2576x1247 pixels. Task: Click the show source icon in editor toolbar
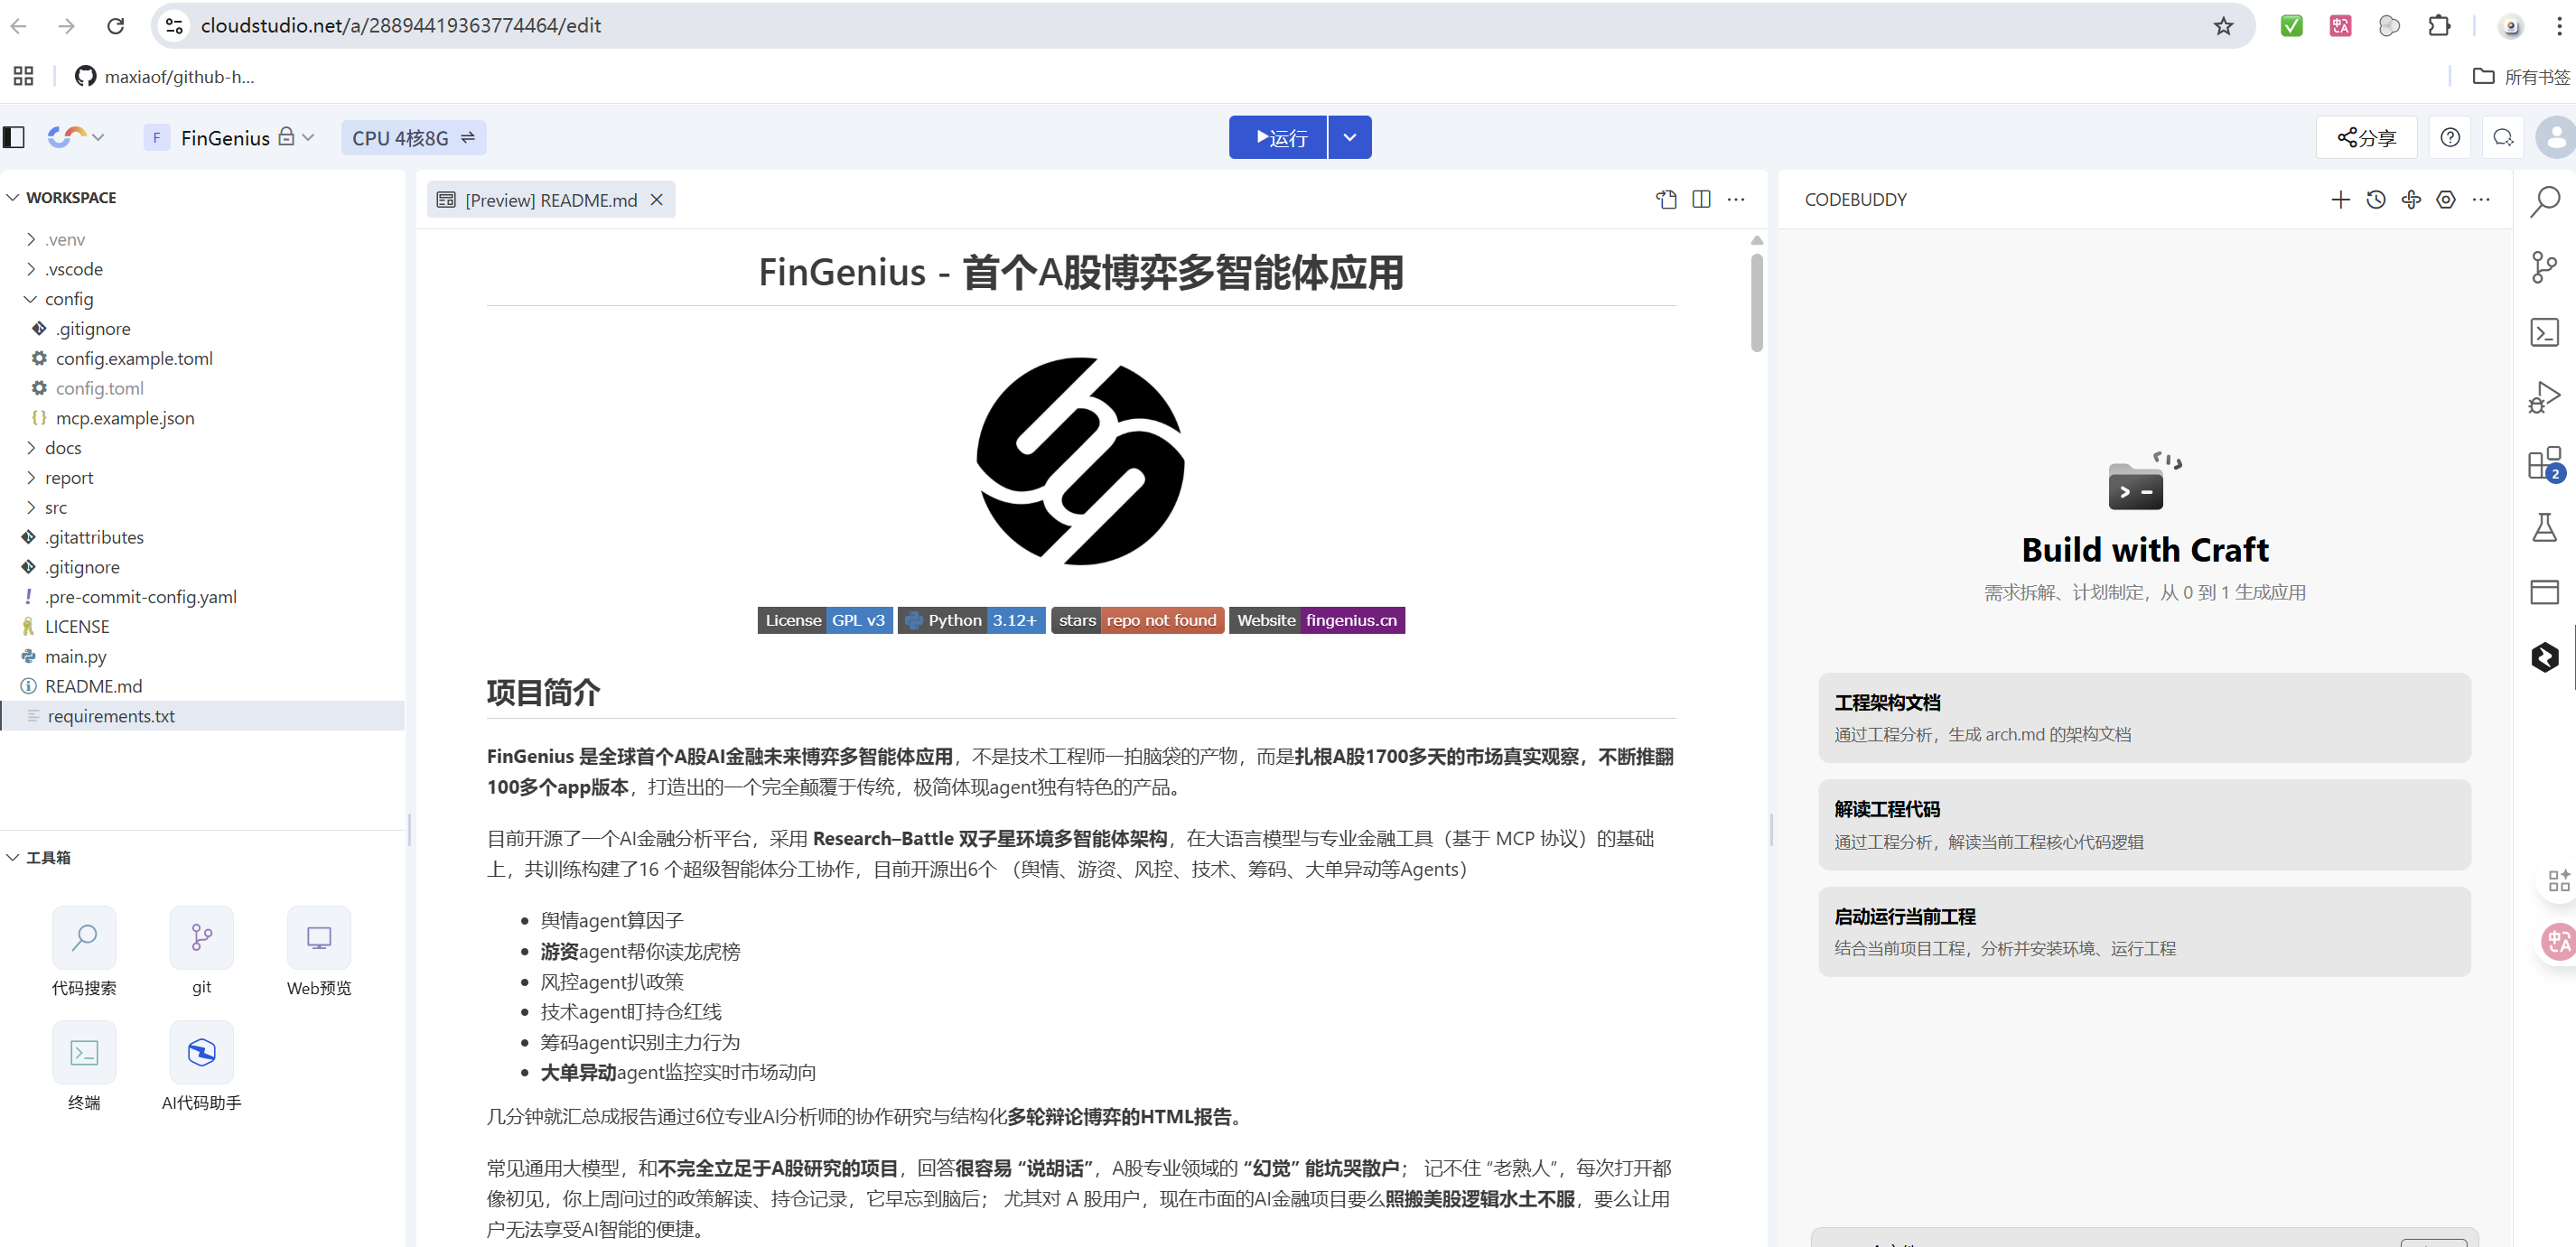(1666, 200)
